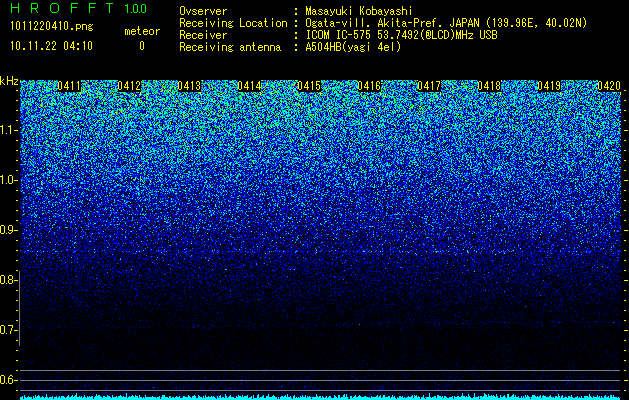Screen dimensions: 629x400
Task: Click the 0419 time marker
Action: coord(549,86)
